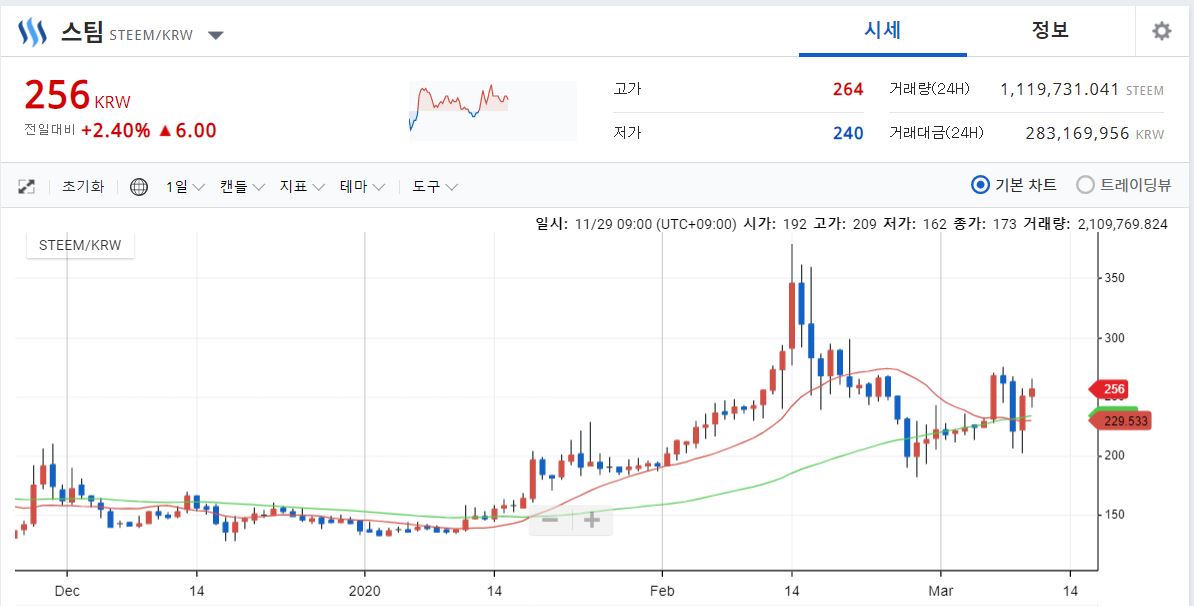
Task: Expand the 캔들 chart type dropdown
Action: coord(242,187)
